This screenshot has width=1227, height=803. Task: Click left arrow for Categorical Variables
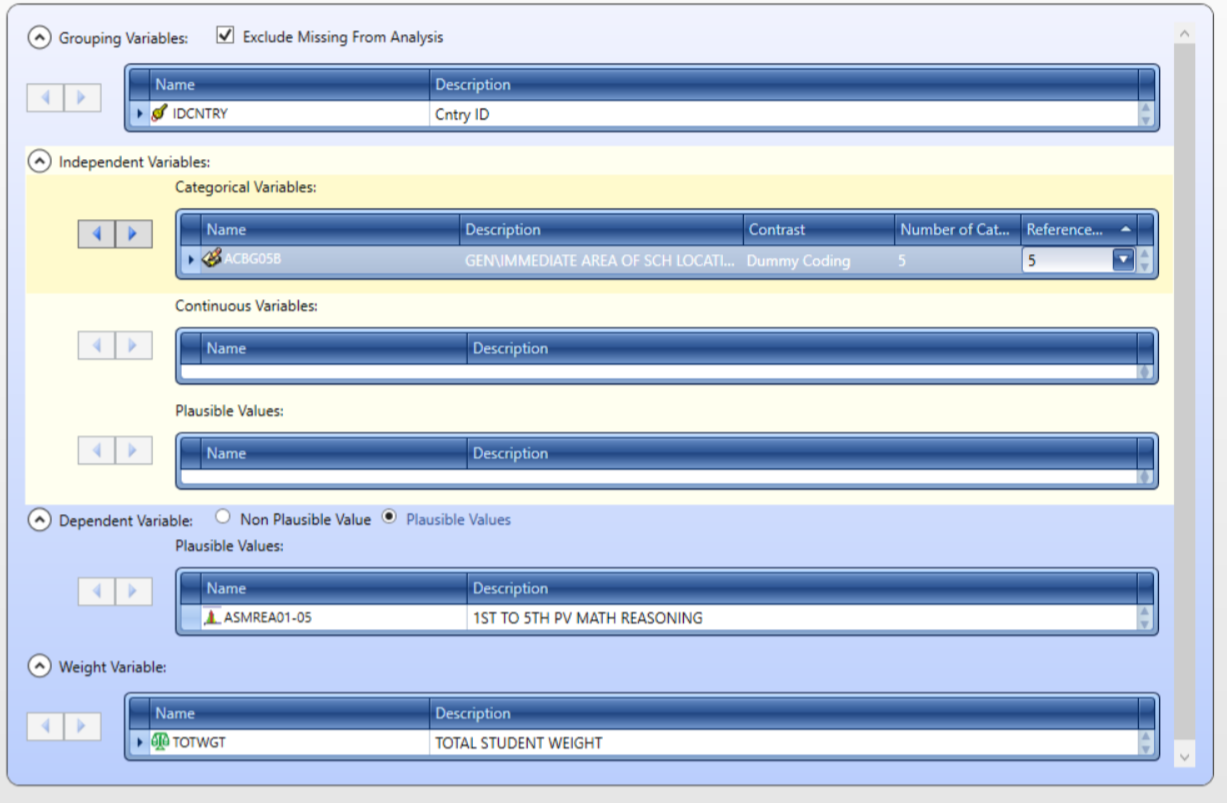coord(97,234)
